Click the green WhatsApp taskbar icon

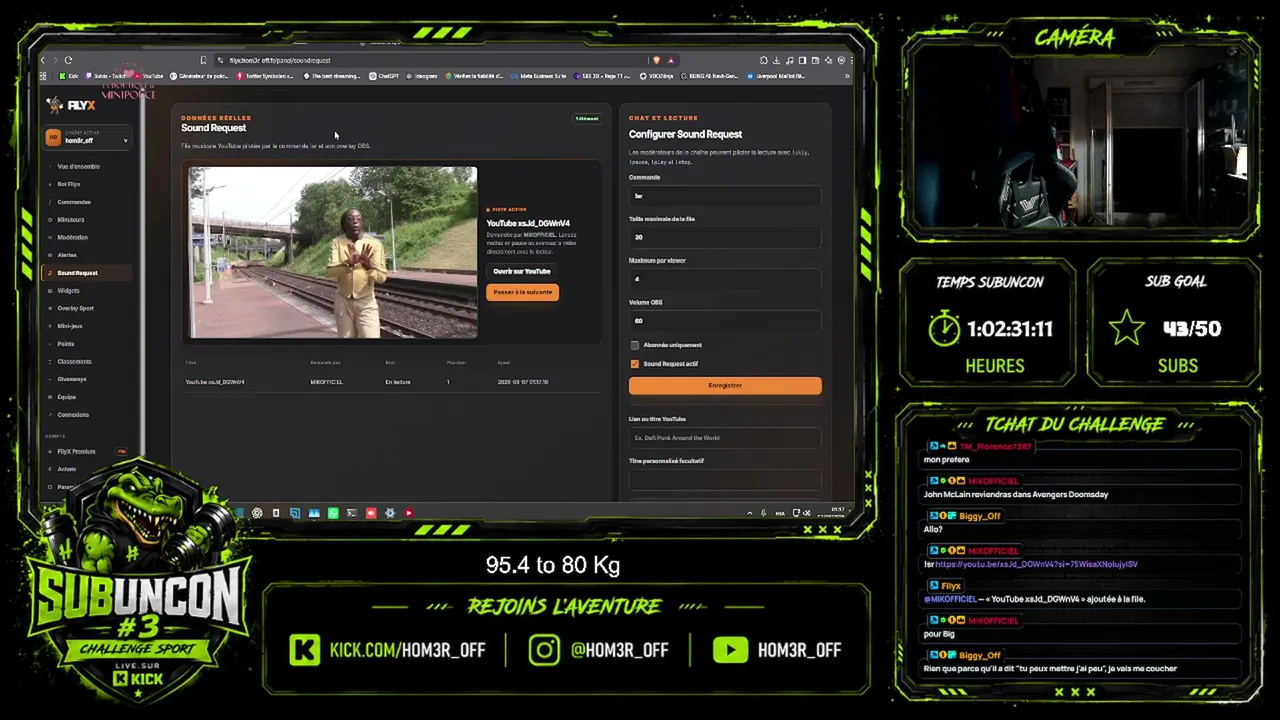[333, 513]
